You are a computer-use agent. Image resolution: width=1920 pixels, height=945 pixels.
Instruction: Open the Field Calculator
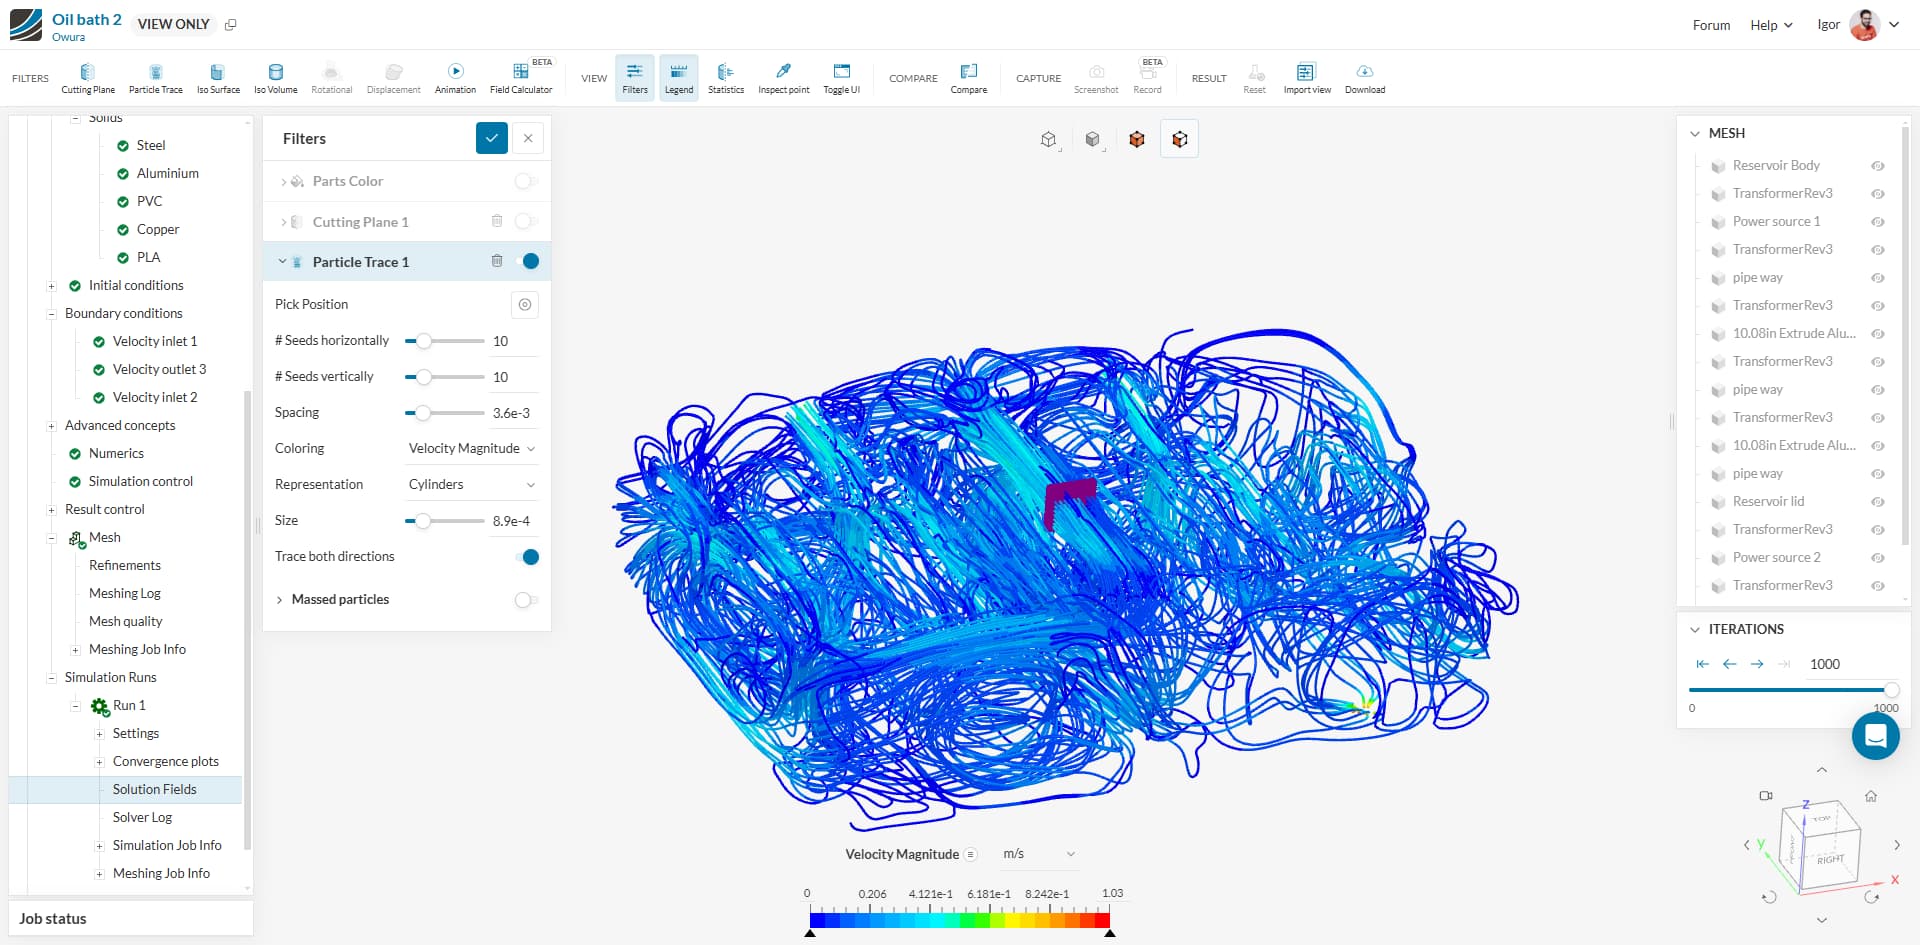click(x=520, y=77)
